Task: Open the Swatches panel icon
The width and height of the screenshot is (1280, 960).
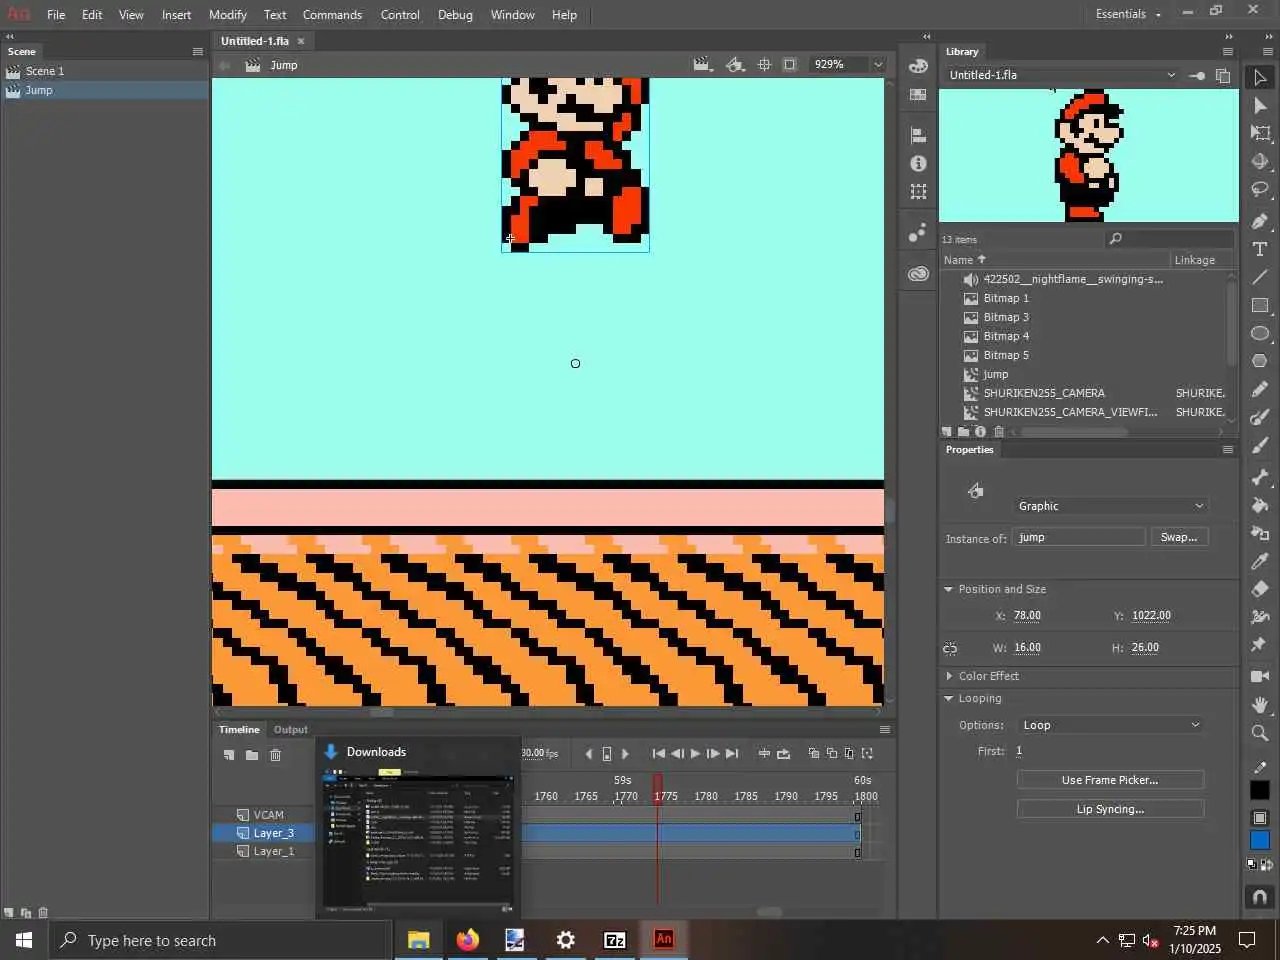Action: pos(918,95)
